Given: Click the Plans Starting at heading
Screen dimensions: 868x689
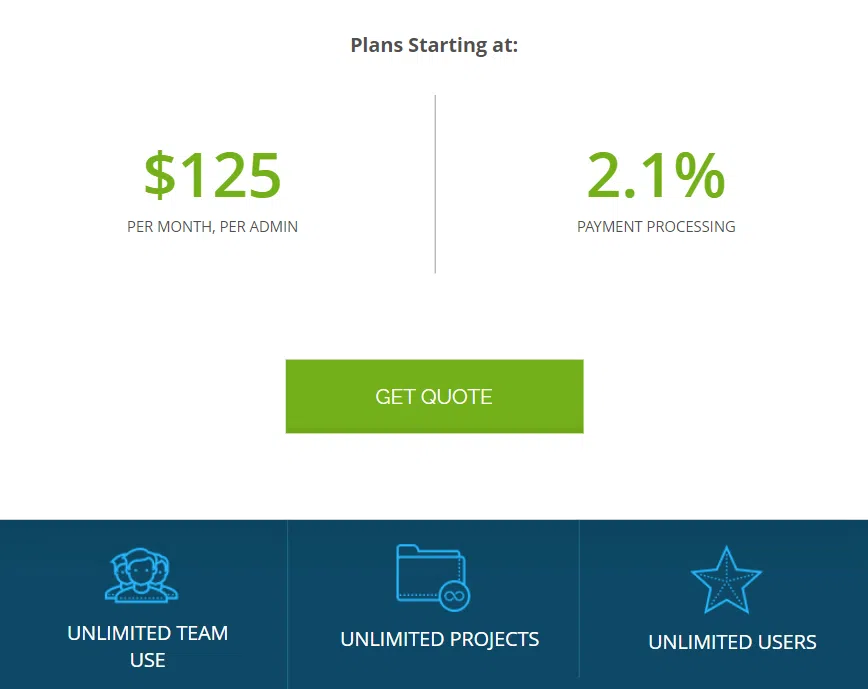Looking at the screenshot, I should pos(433,45).
